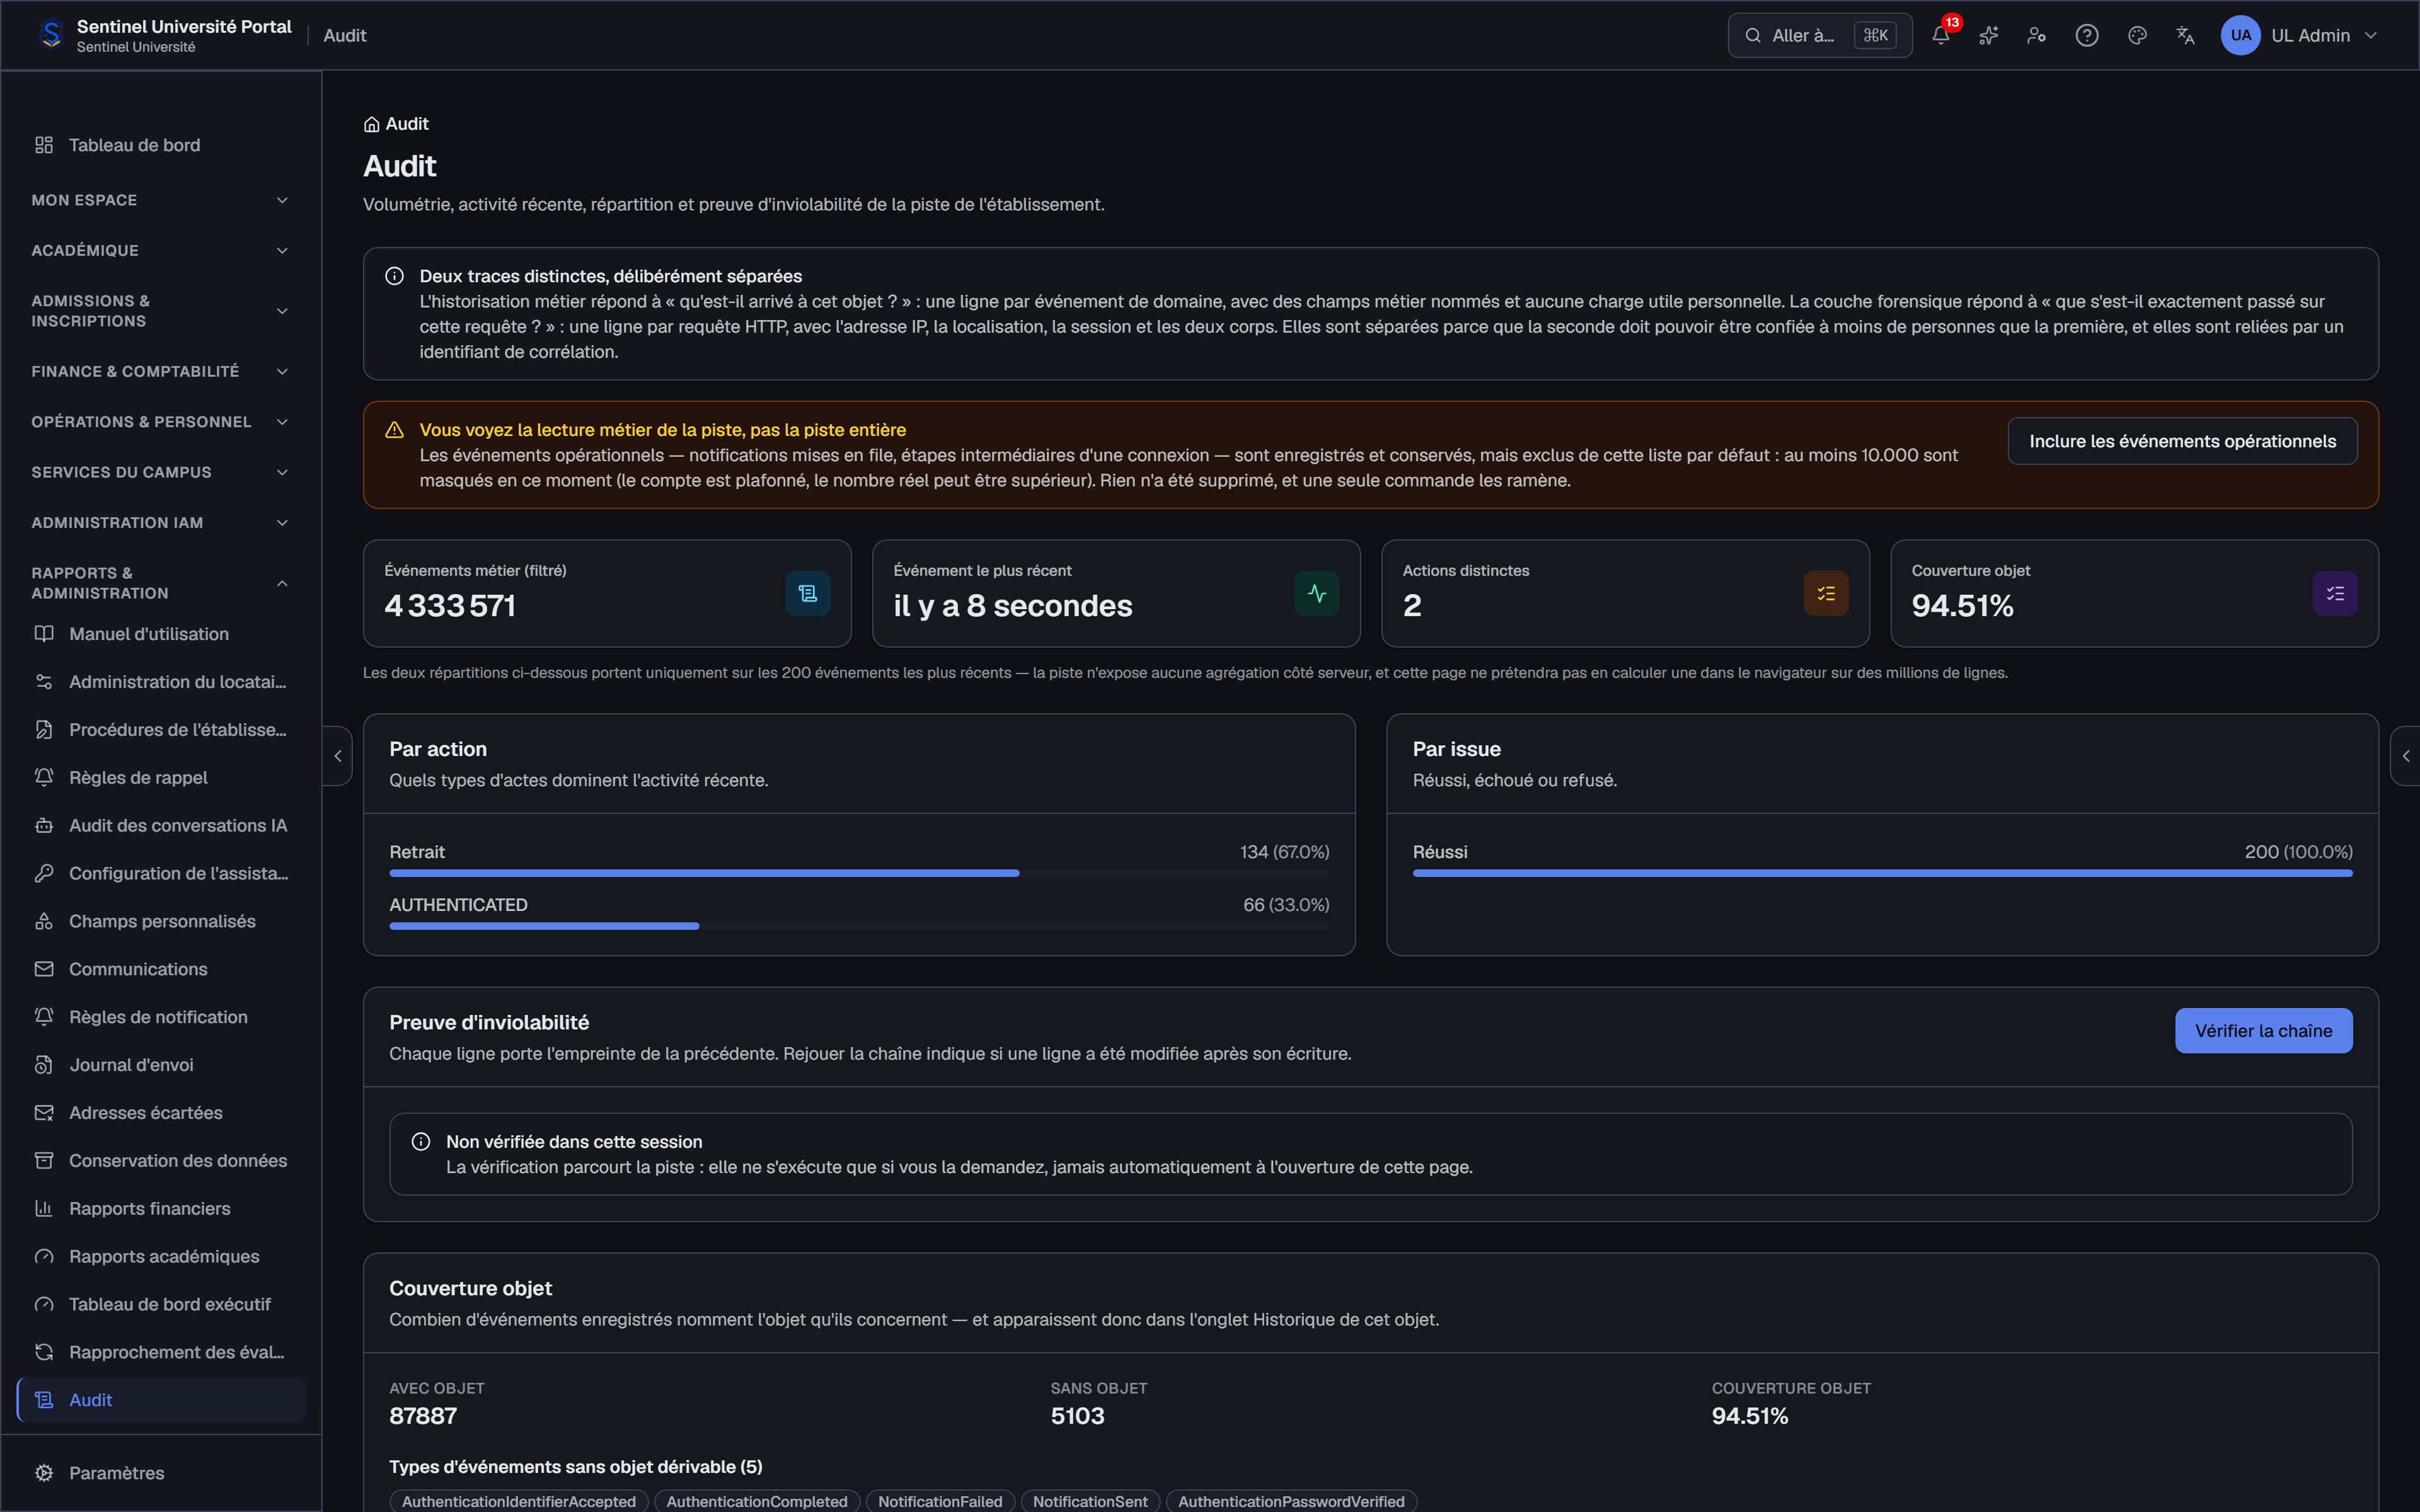Click the Rapports financiers chart icon
2420x1512 pixels.
pyautogui.click(x=44, y=1208)
